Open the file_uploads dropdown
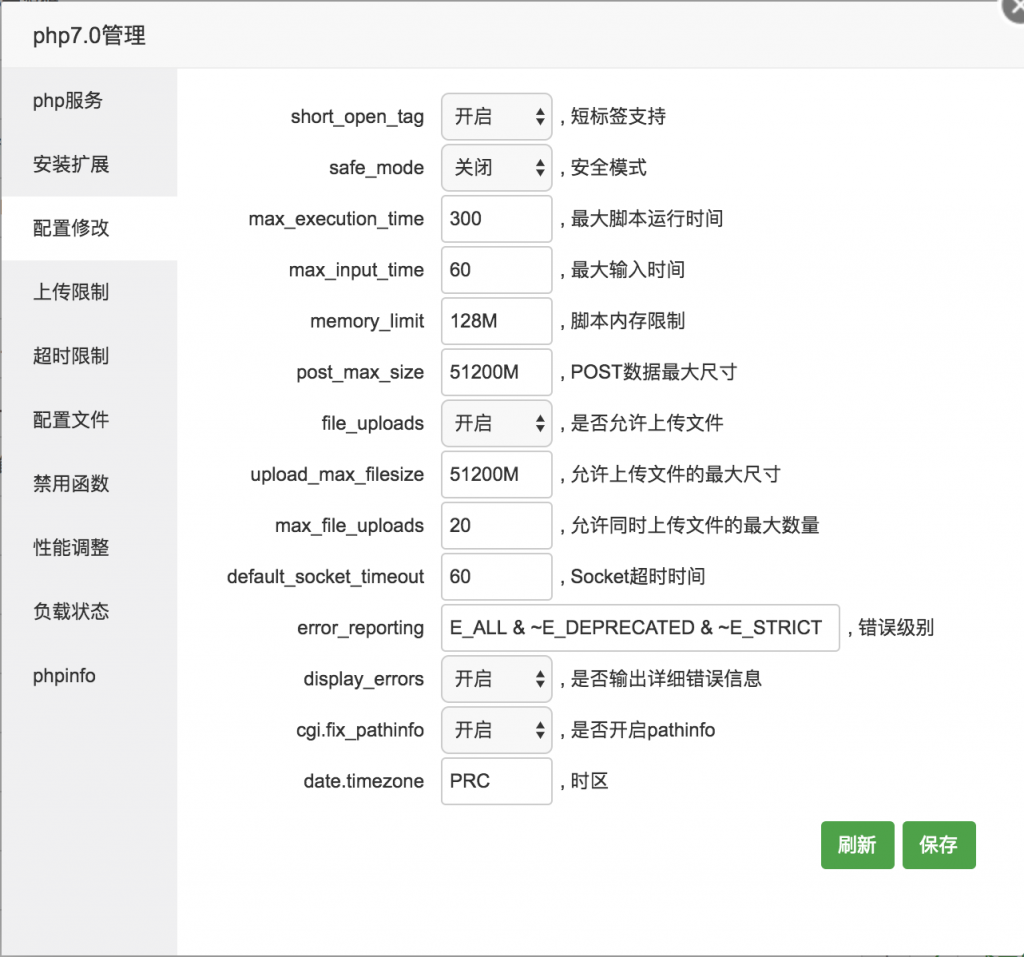The width and height of the screenshot is (1024, 957). tap(496, 423)
